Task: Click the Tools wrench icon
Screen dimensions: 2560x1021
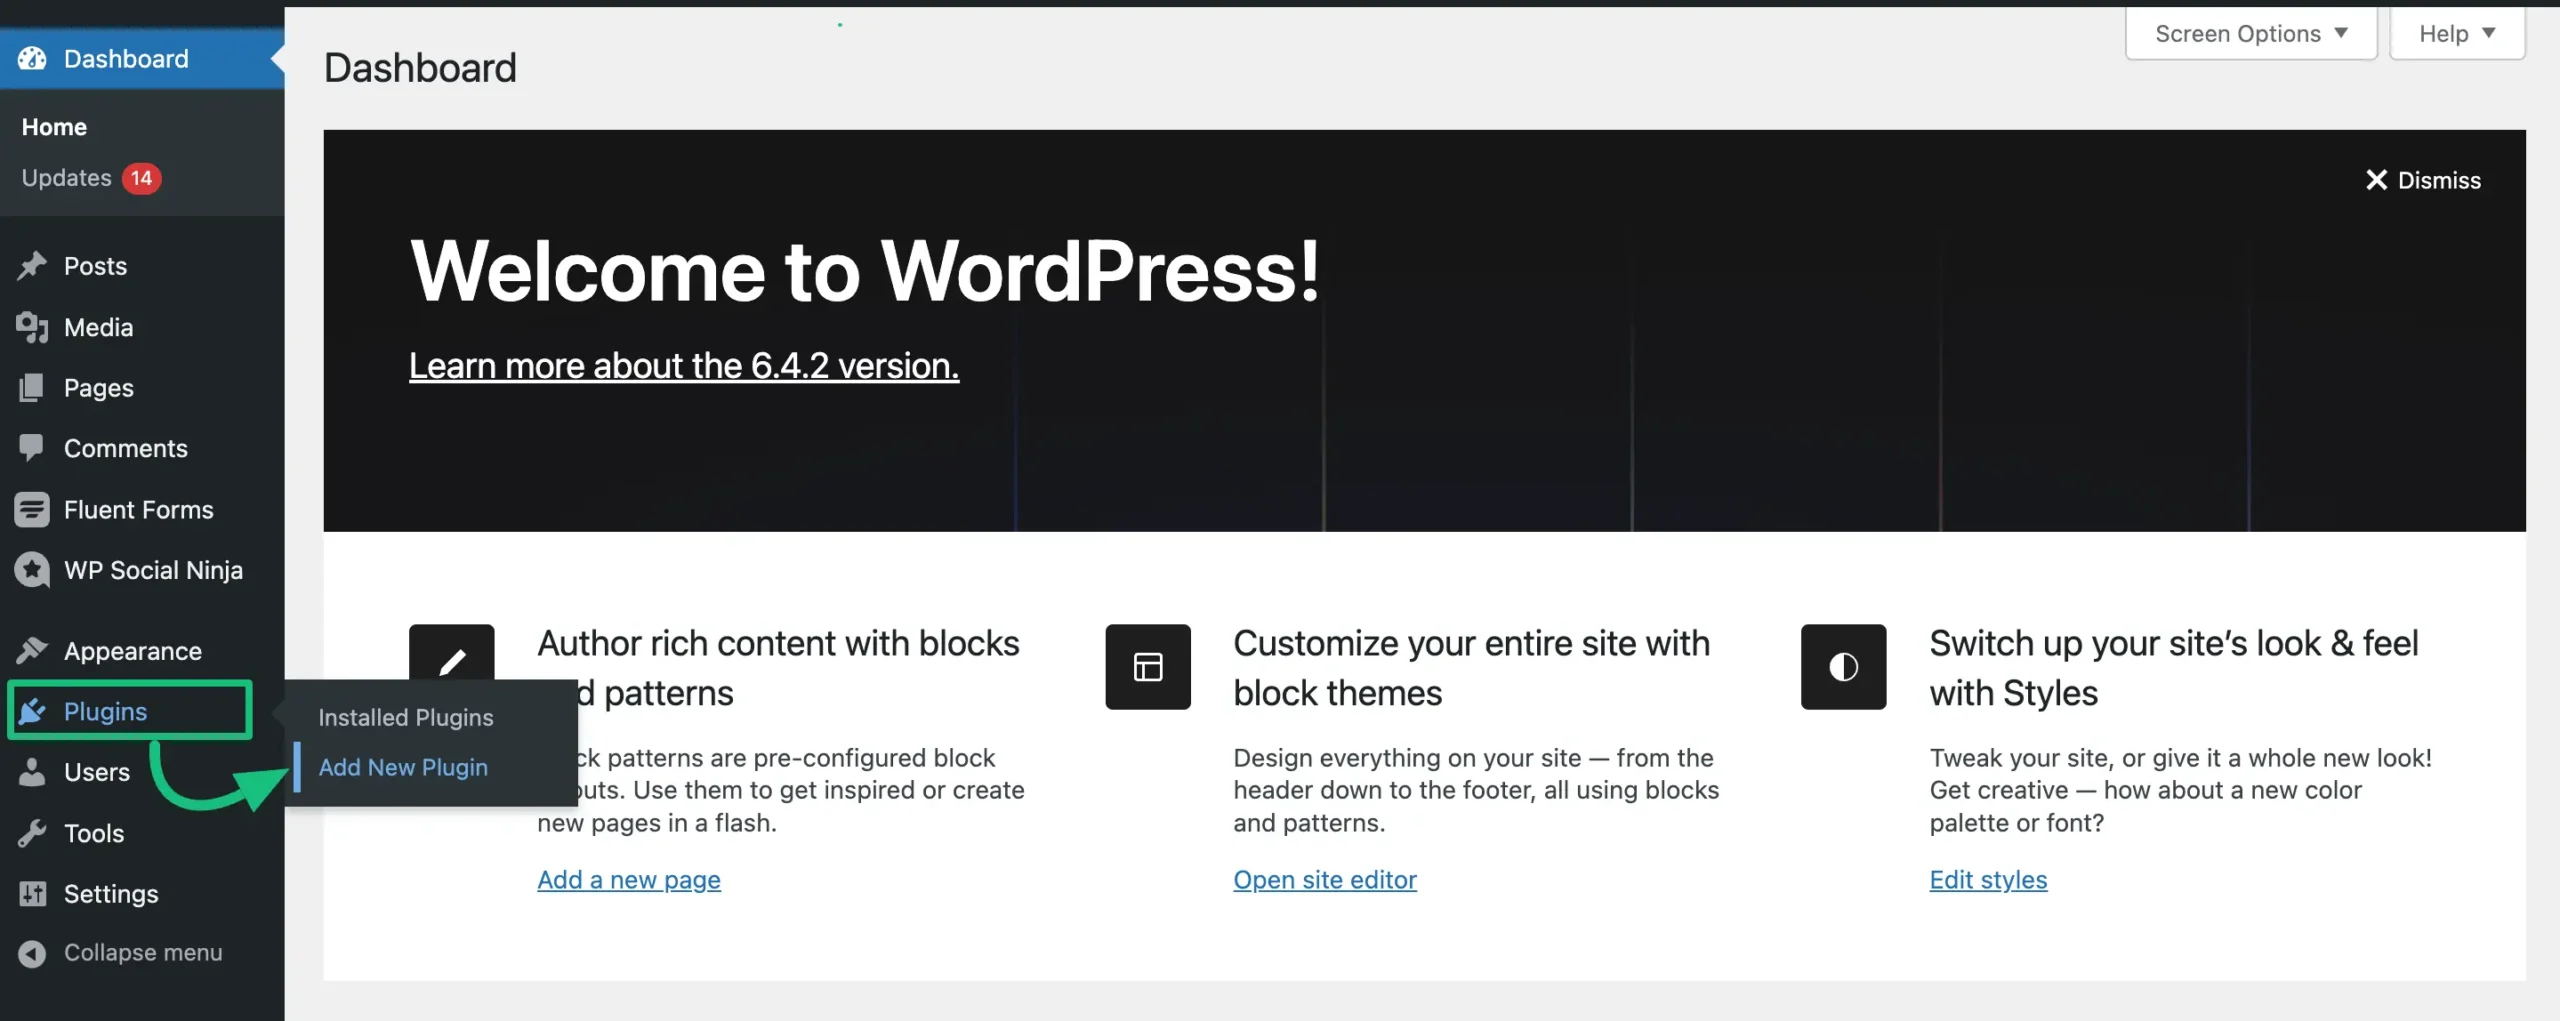Action: [x=33, y=832]
